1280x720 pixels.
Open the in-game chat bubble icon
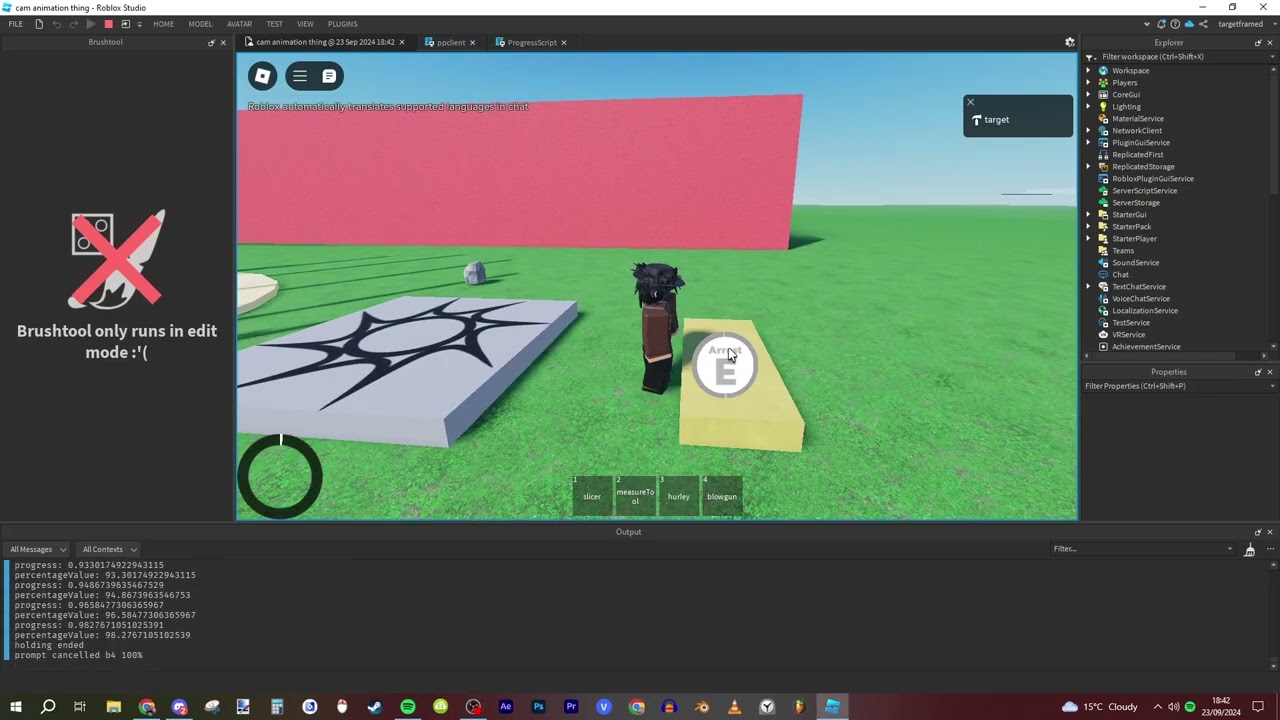click(329, 76)
